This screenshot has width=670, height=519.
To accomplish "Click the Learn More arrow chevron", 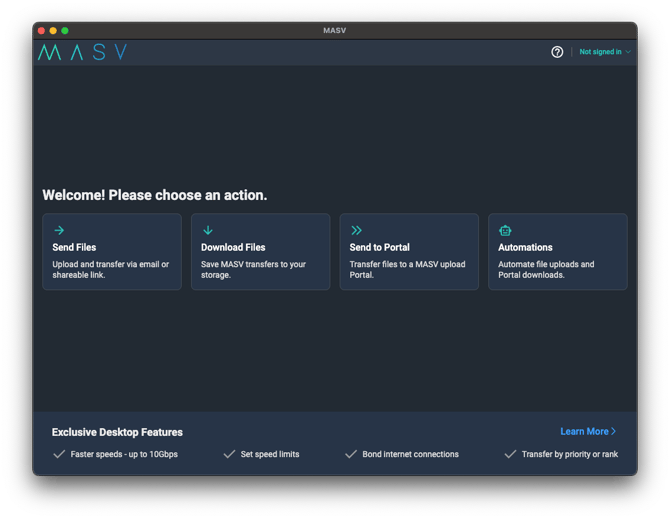I will (614, 432).
